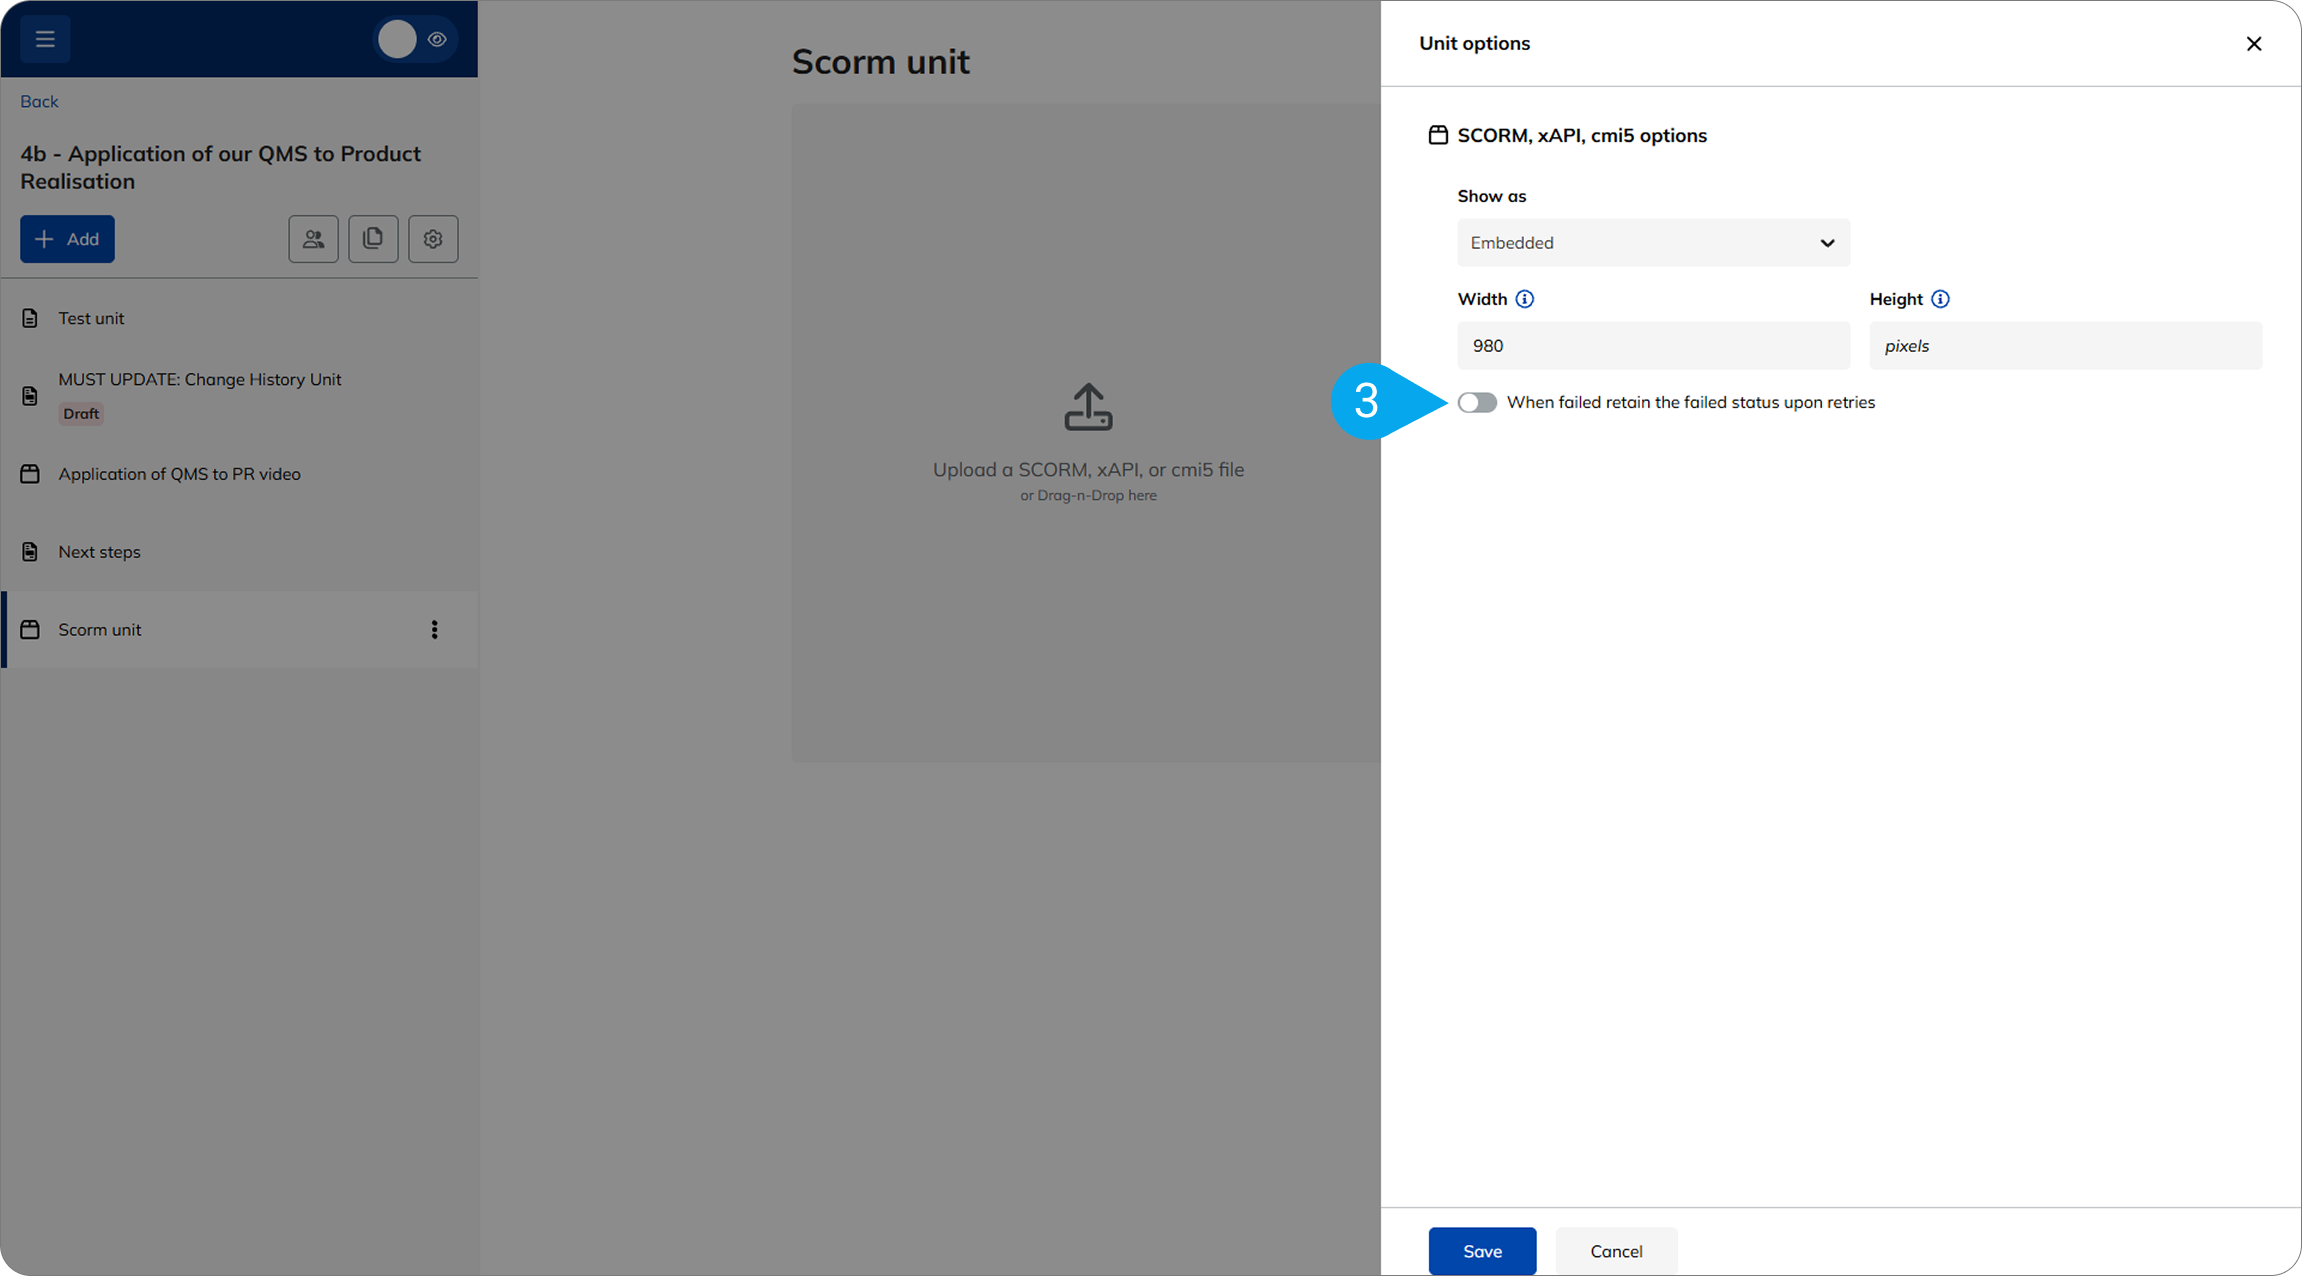Click the Height info icon
Image resolution: width=2302 pixels, height=1276 pixels.
(x=1940, y=299)
